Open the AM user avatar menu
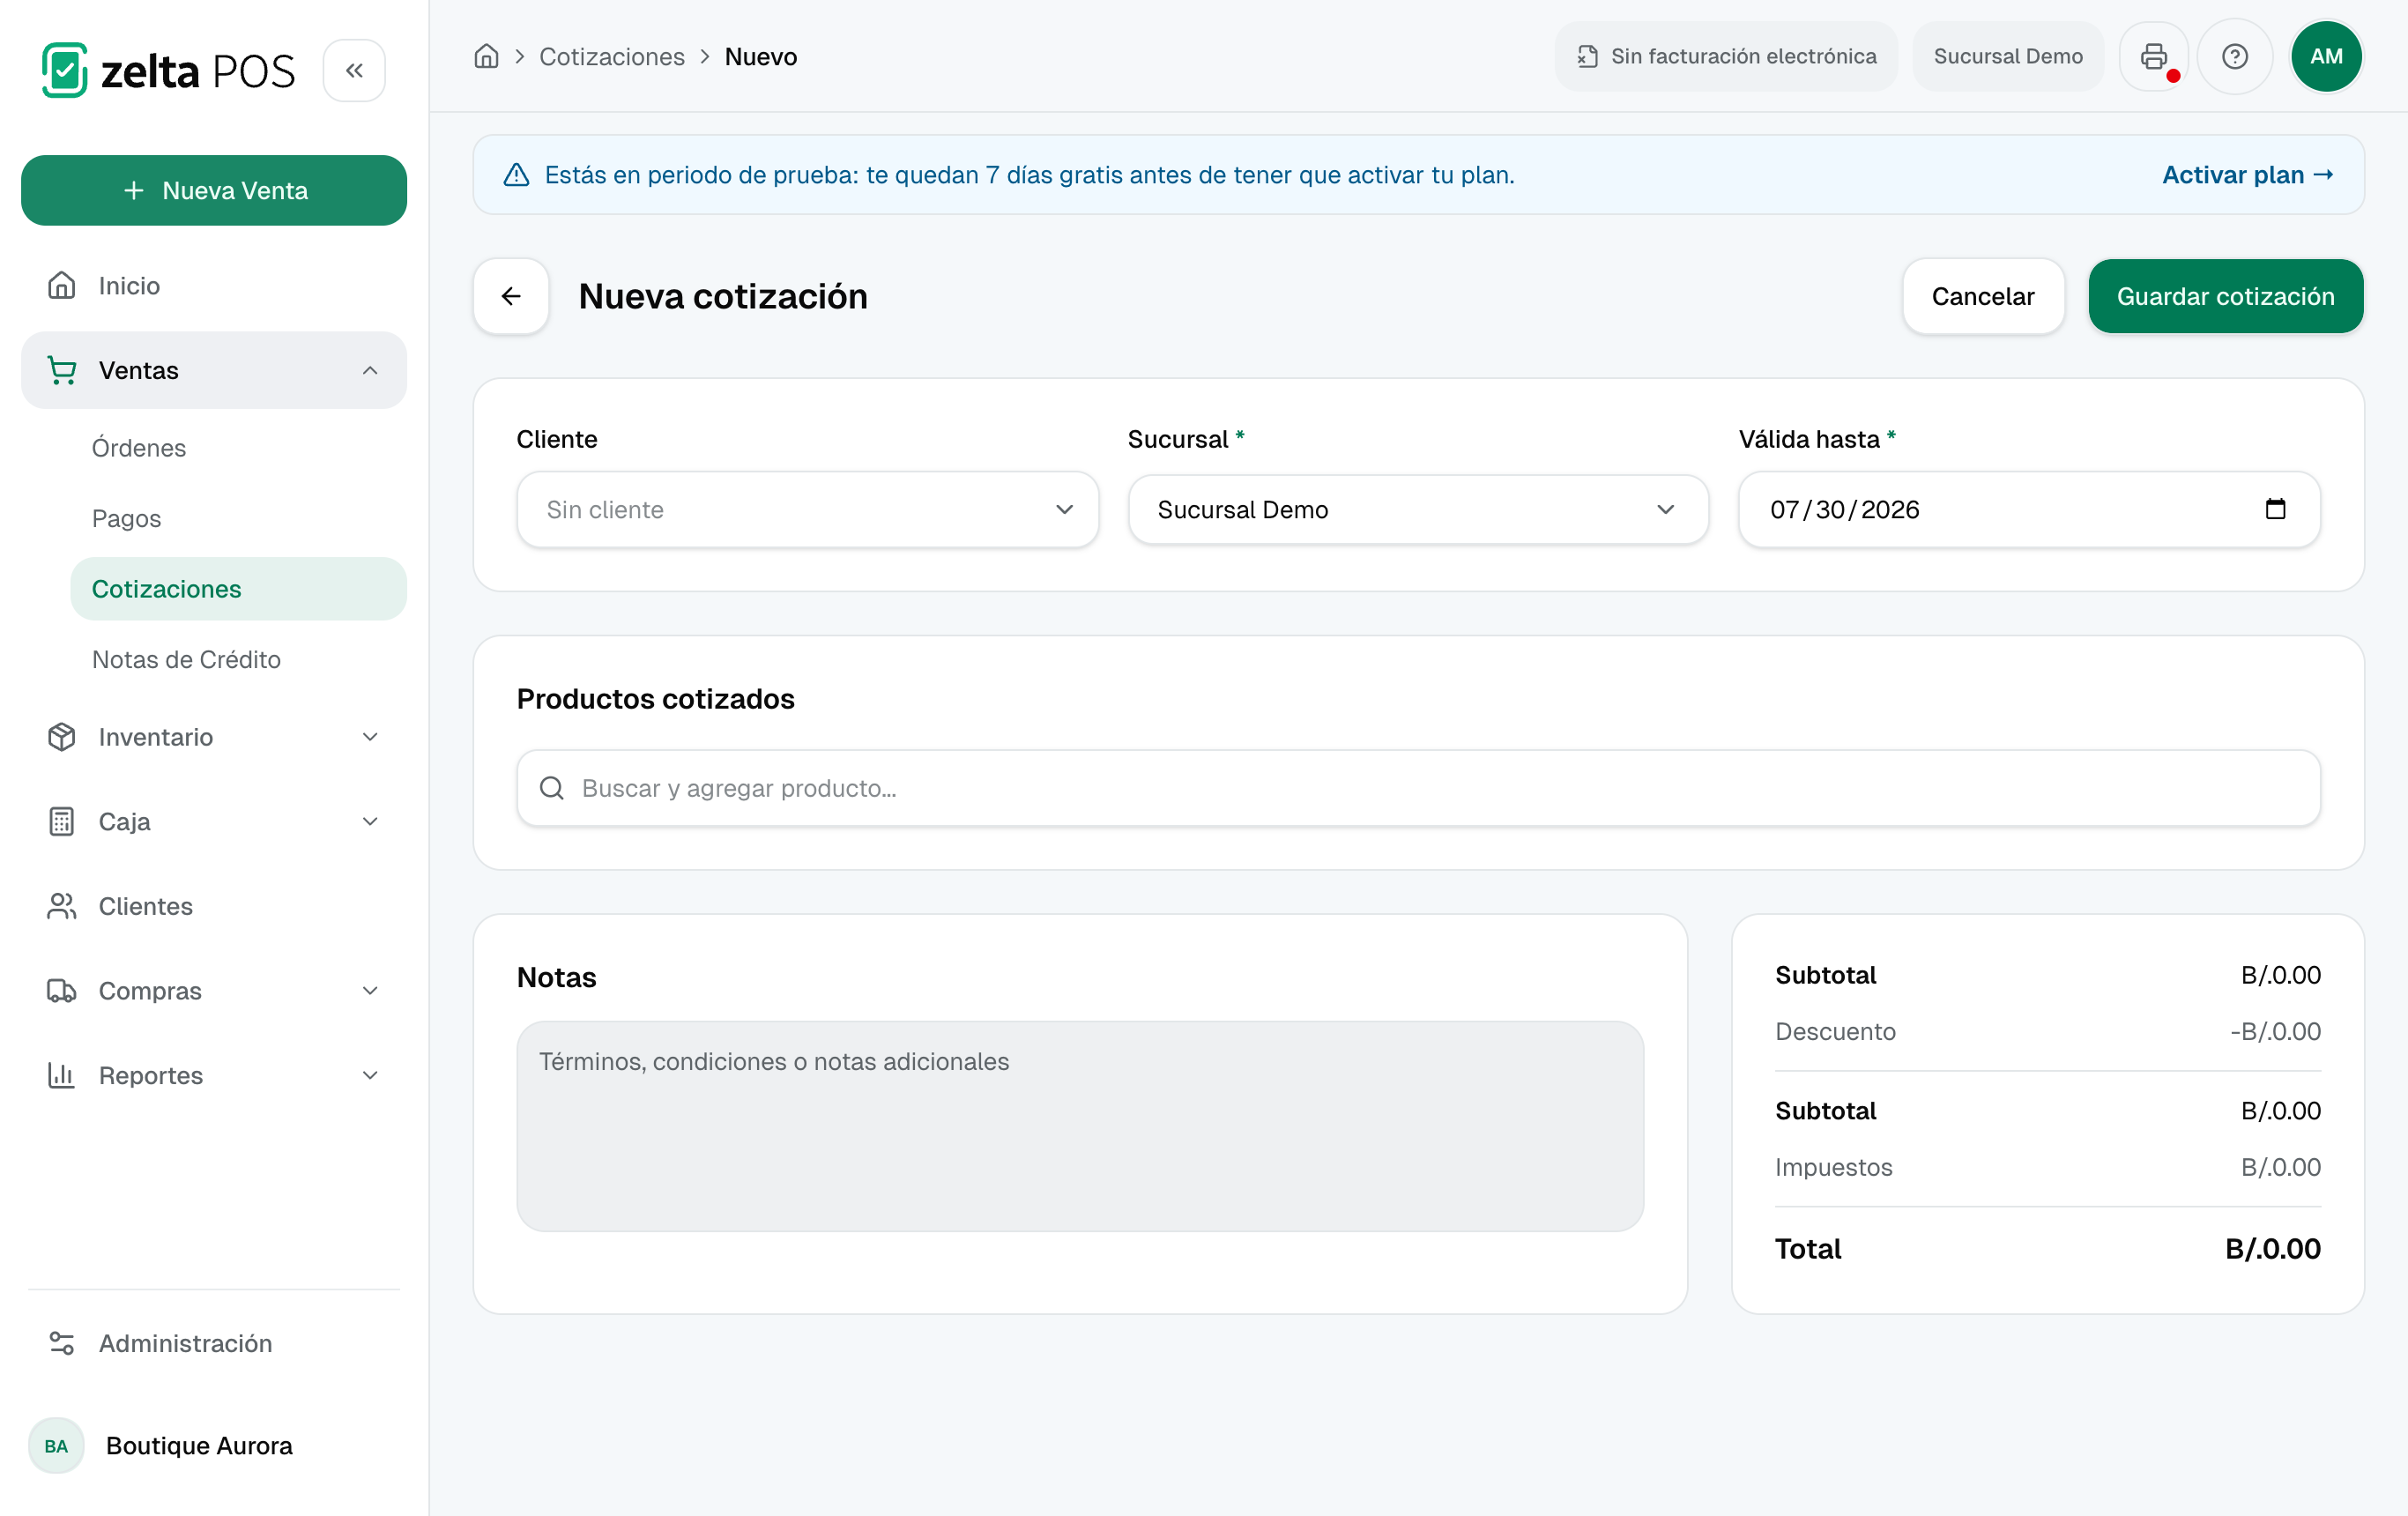Image resolution: width=2408 pixels, height=1516 pixels. pos(2326,56)
